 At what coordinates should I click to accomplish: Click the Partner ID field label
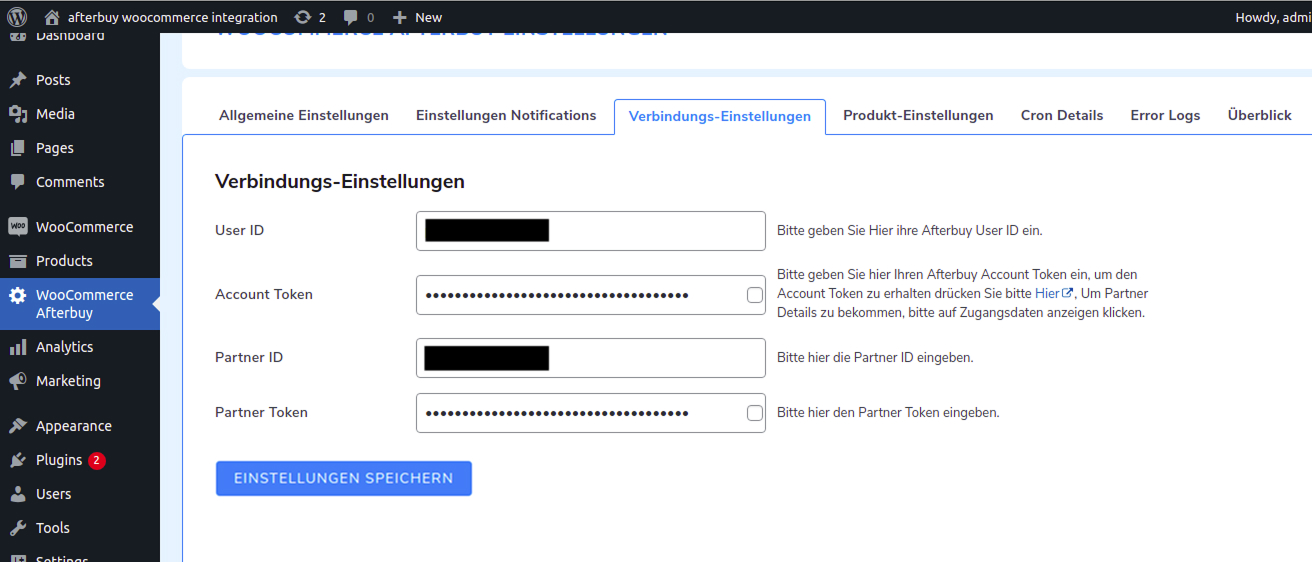249,358
